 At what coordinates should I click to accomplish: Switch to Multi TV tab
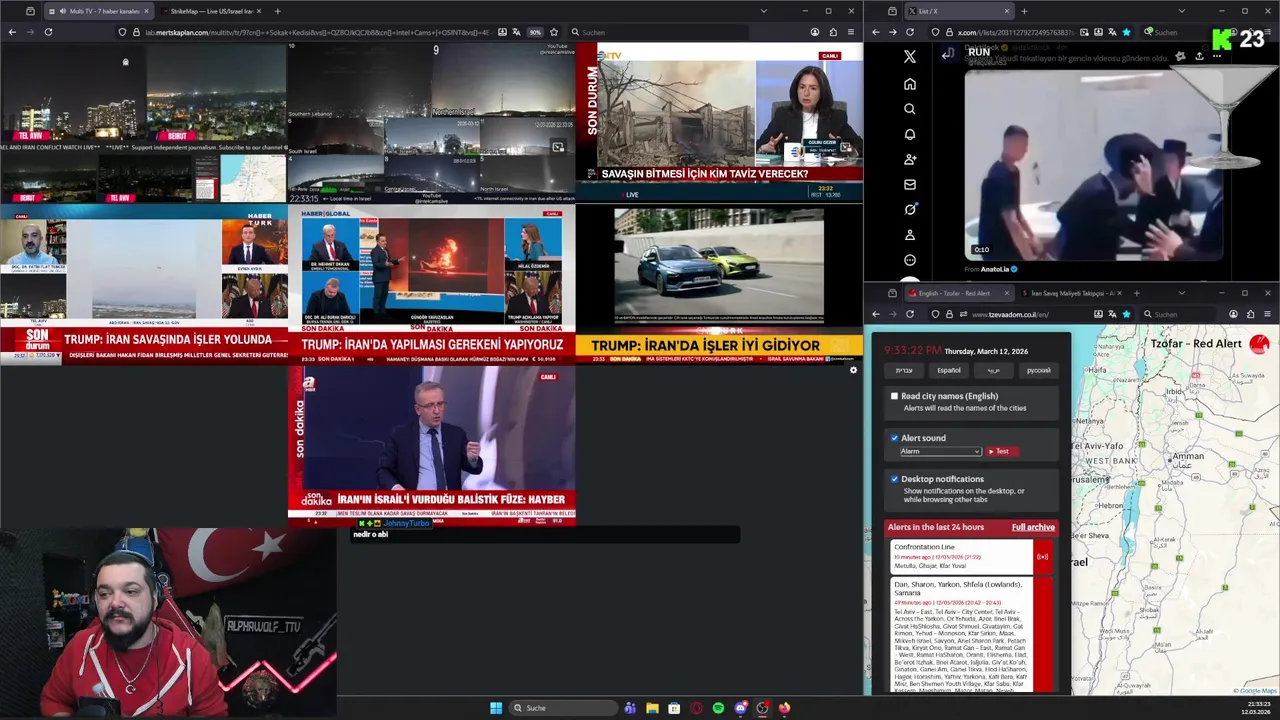[x=98, y=11]
